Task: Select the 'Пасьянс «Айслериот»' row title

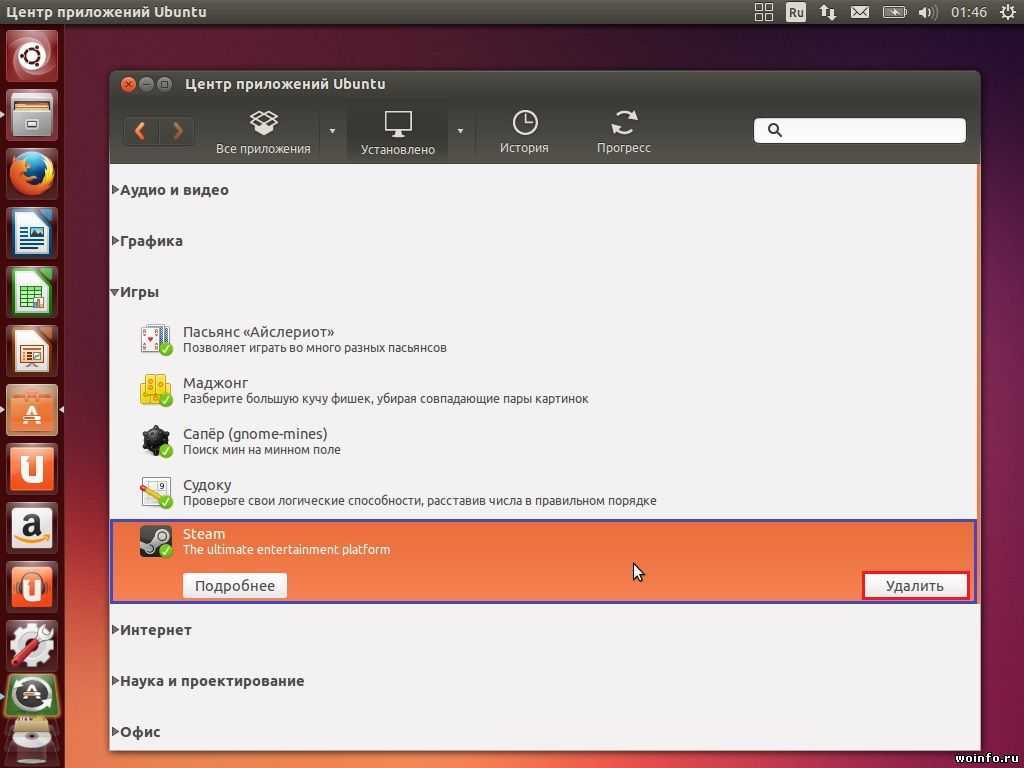Action: coord(259,332)
